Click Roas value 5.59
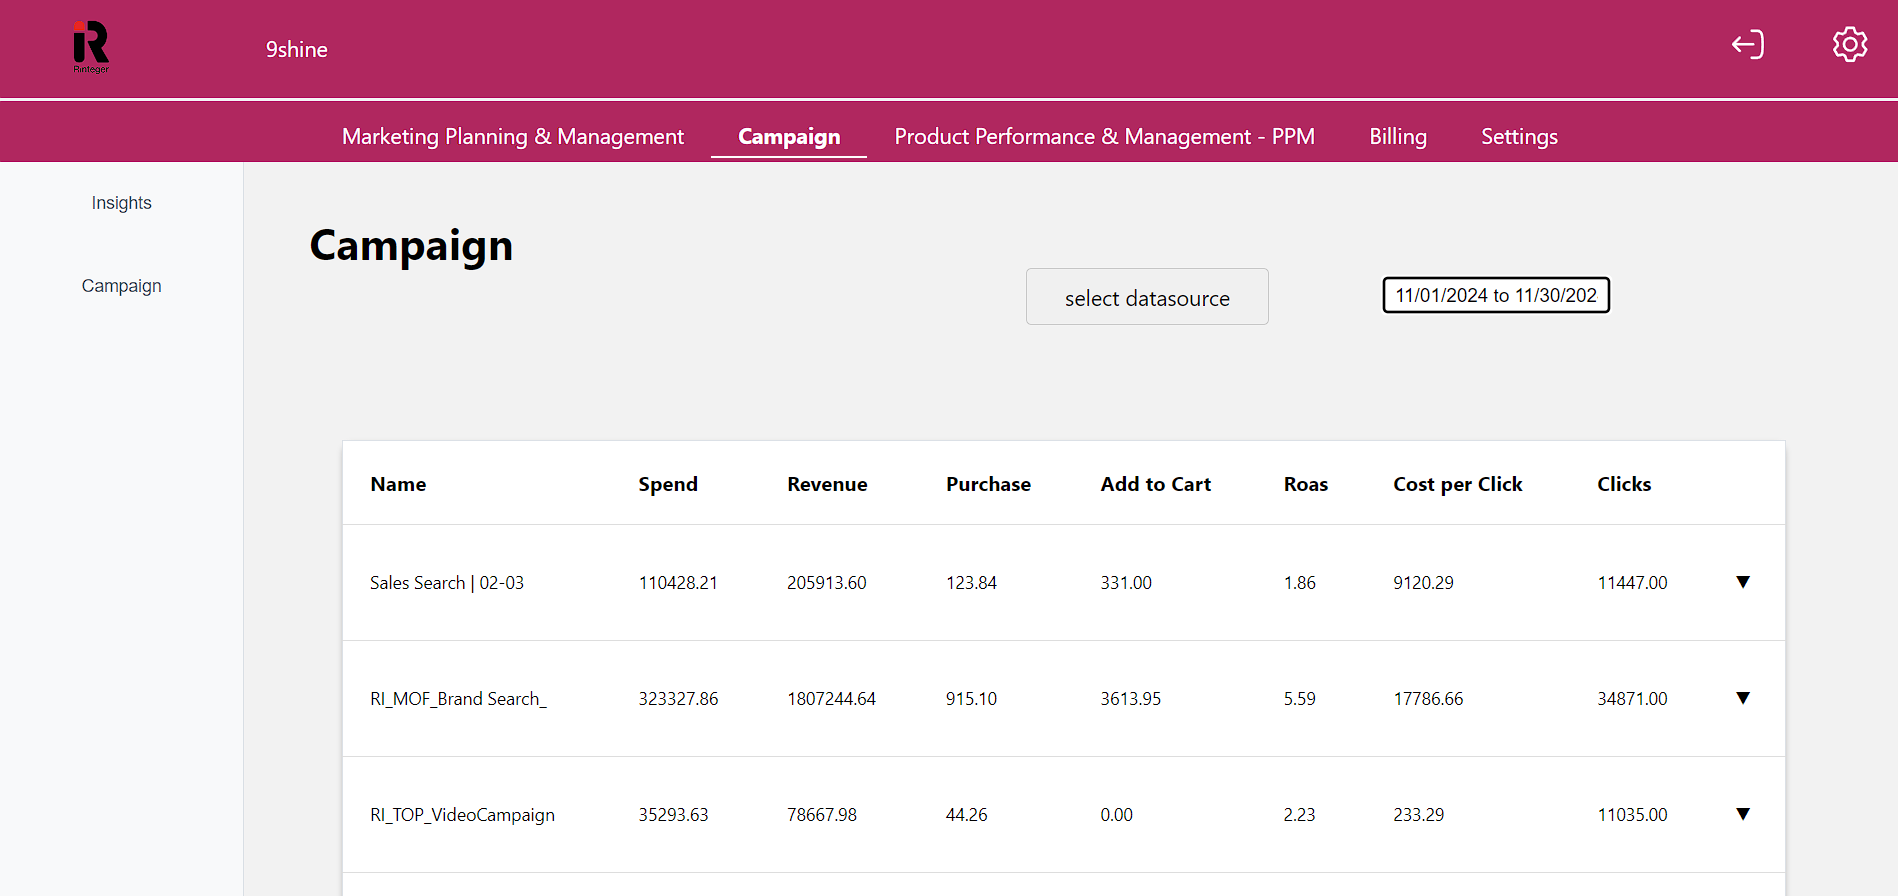Image resolution: width=1898 pixels, height=896 pixels. [1299, 699]
